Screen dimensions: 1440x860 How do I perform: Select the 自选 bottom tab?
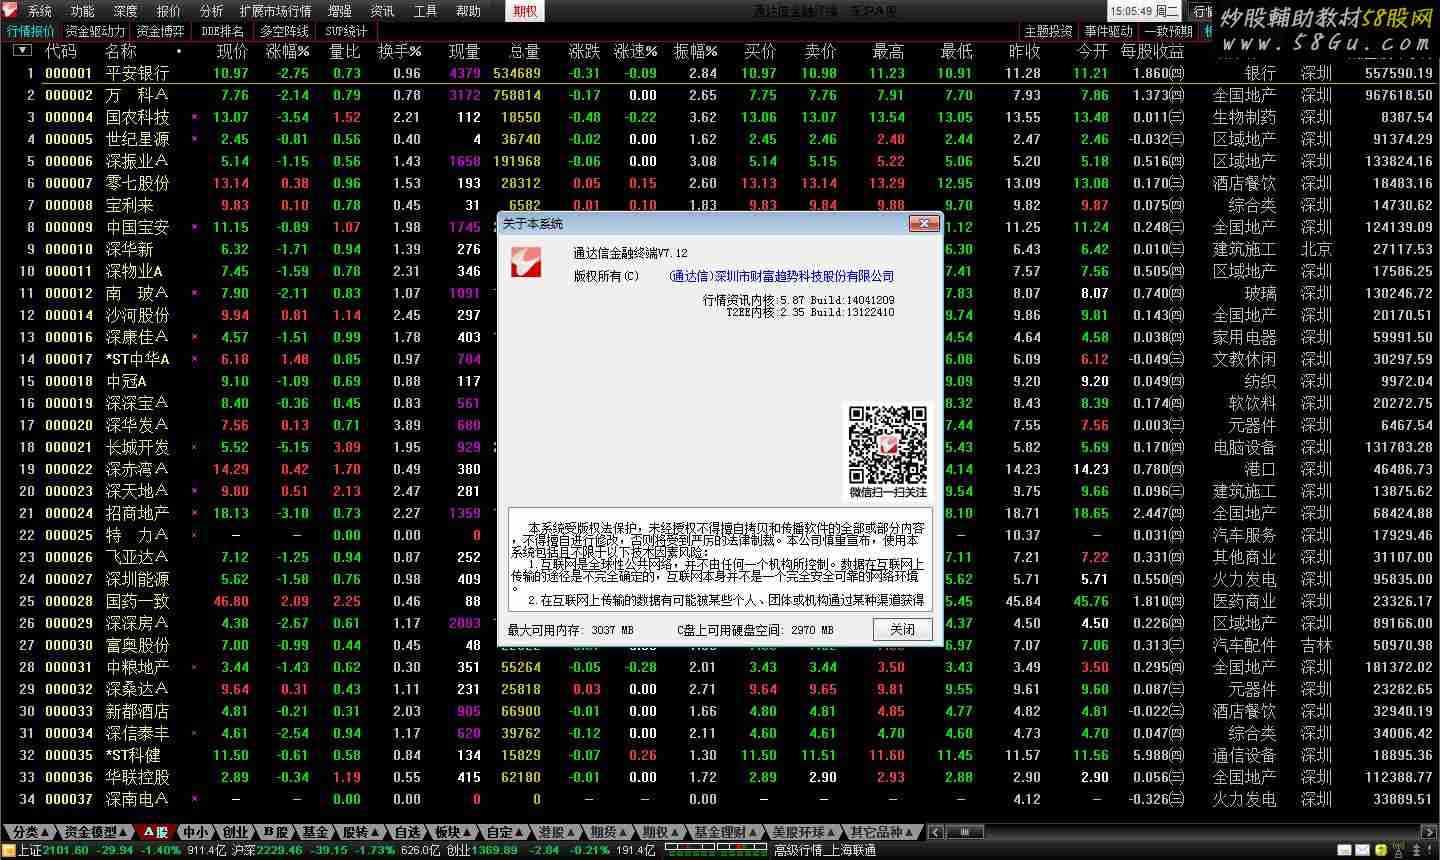(407, 832)
